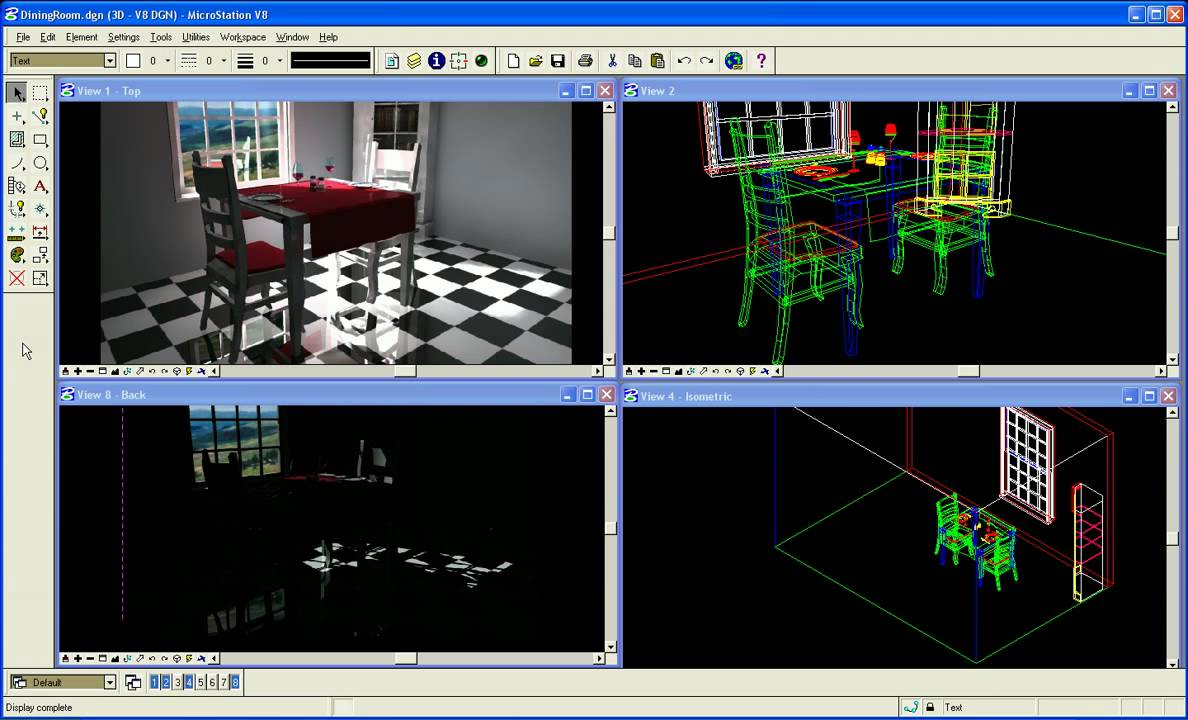Image resolution: width=1188 pixels, height=720 pixels.
Task: Turn on view 6 in View Groups
Action: pyautogui.click(x=212, y=682)
